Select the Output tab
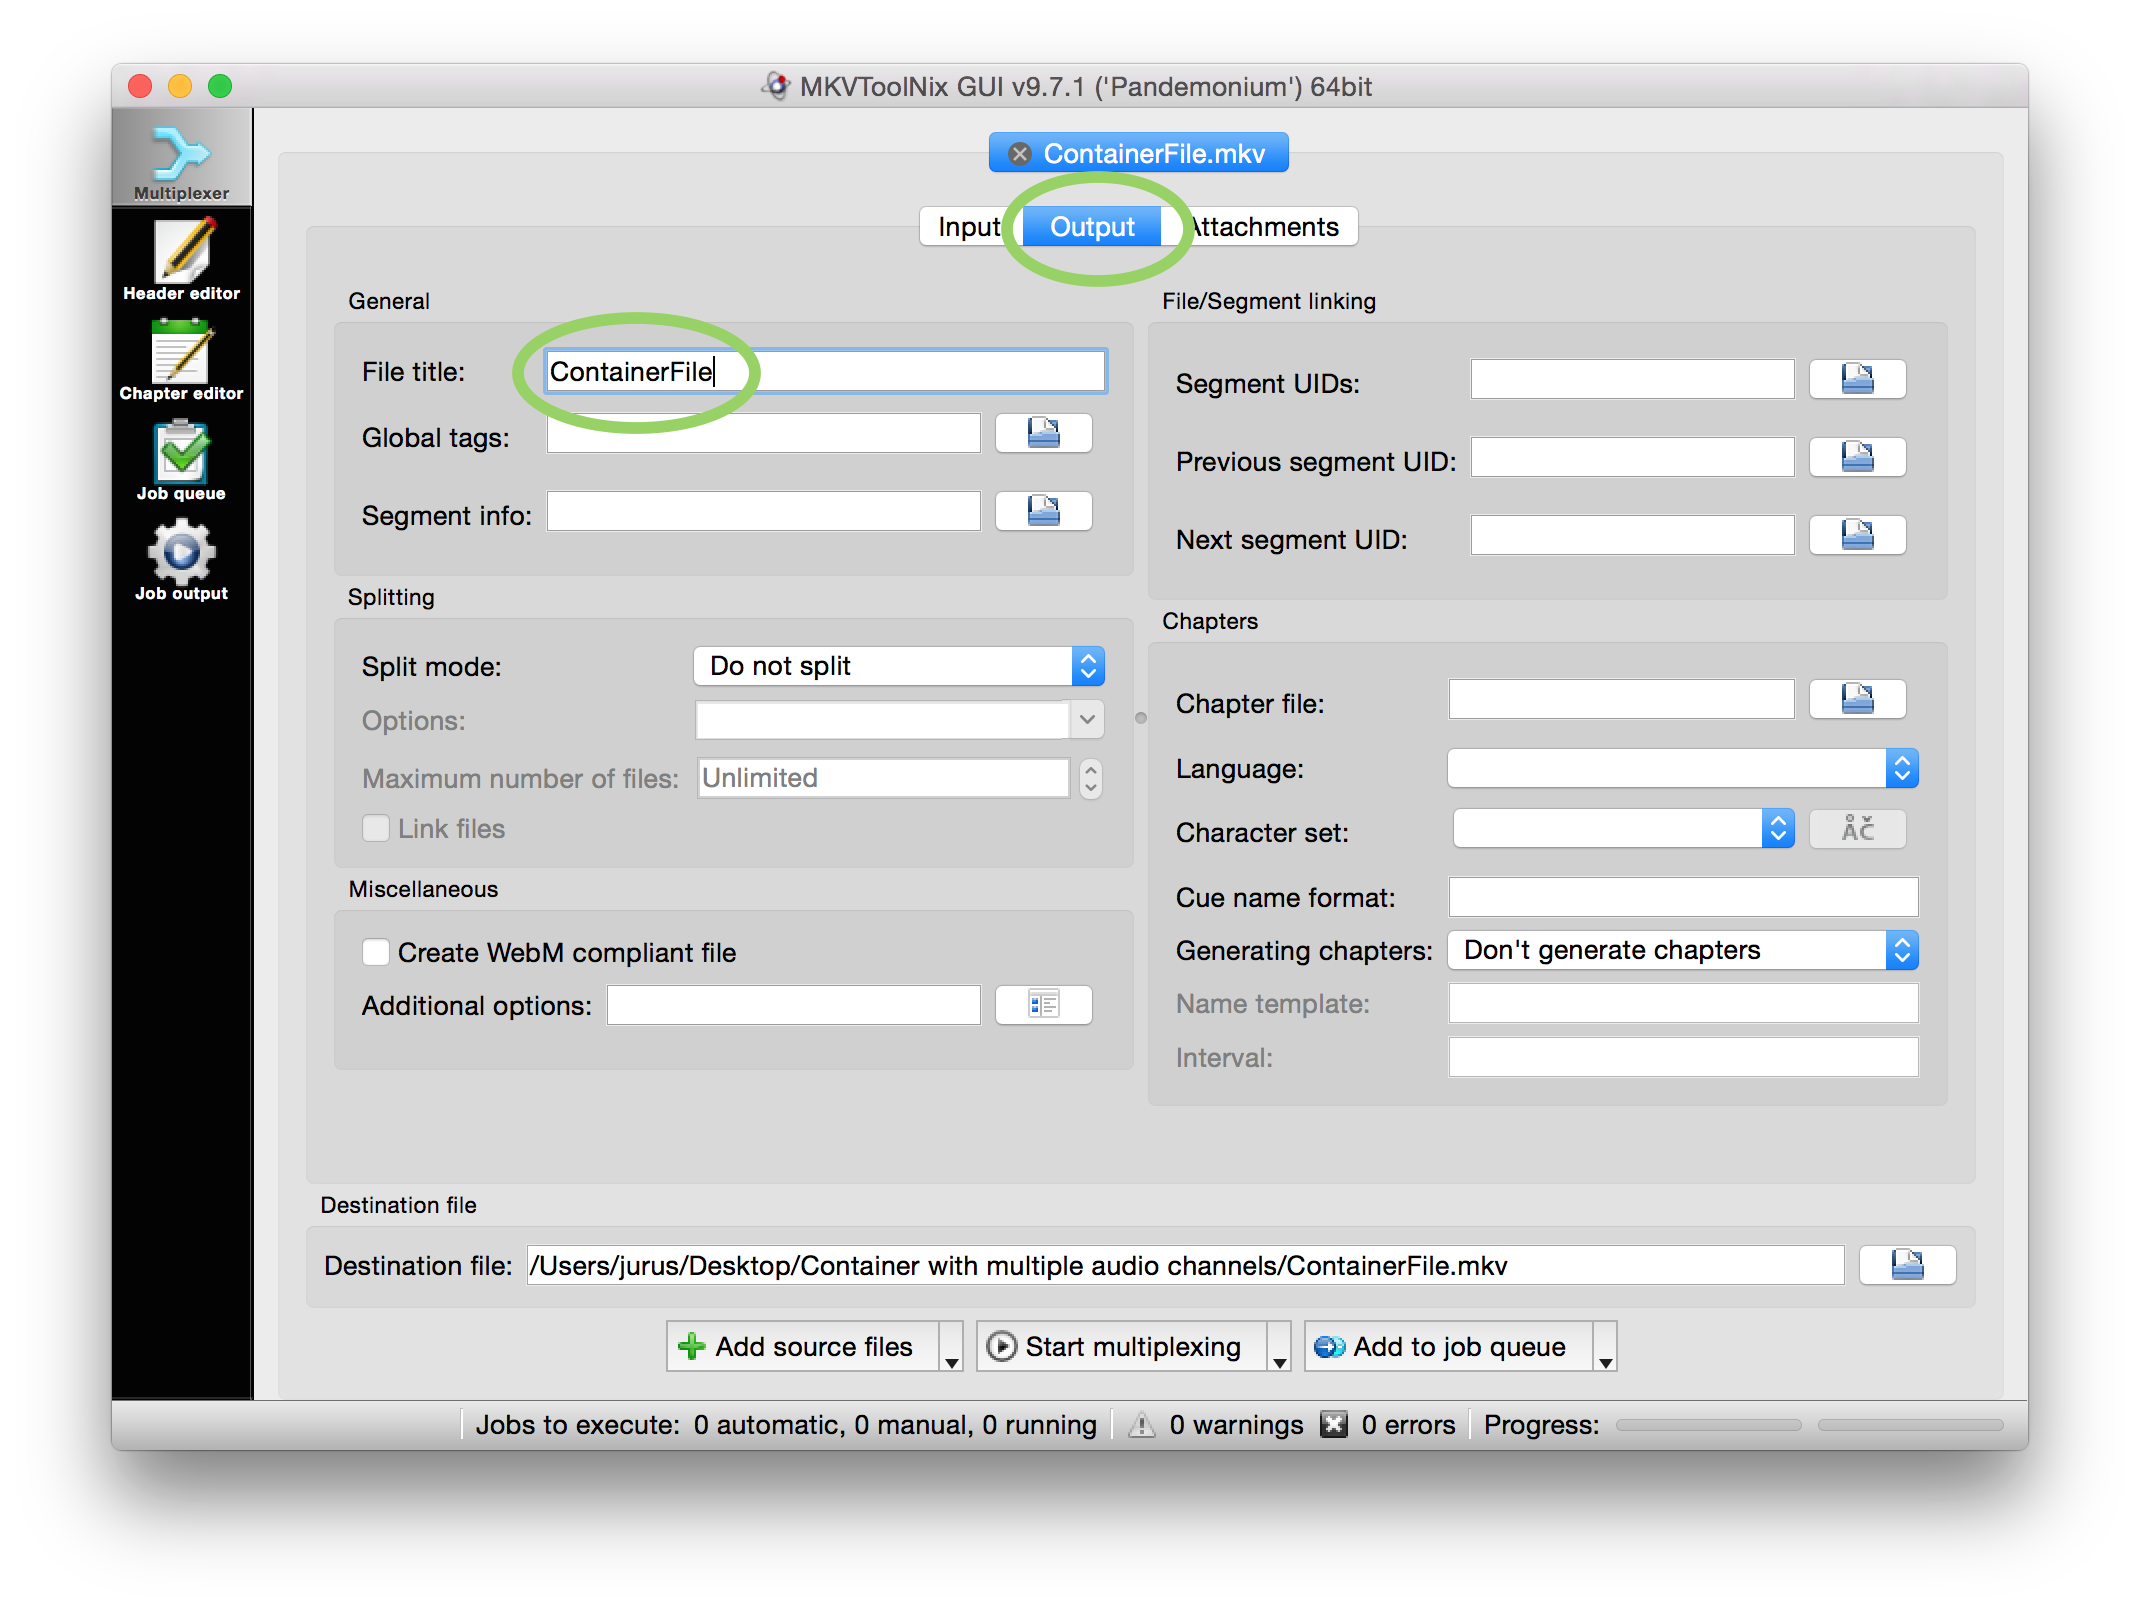The image size is (2140, 1610). coord(1092,227)
